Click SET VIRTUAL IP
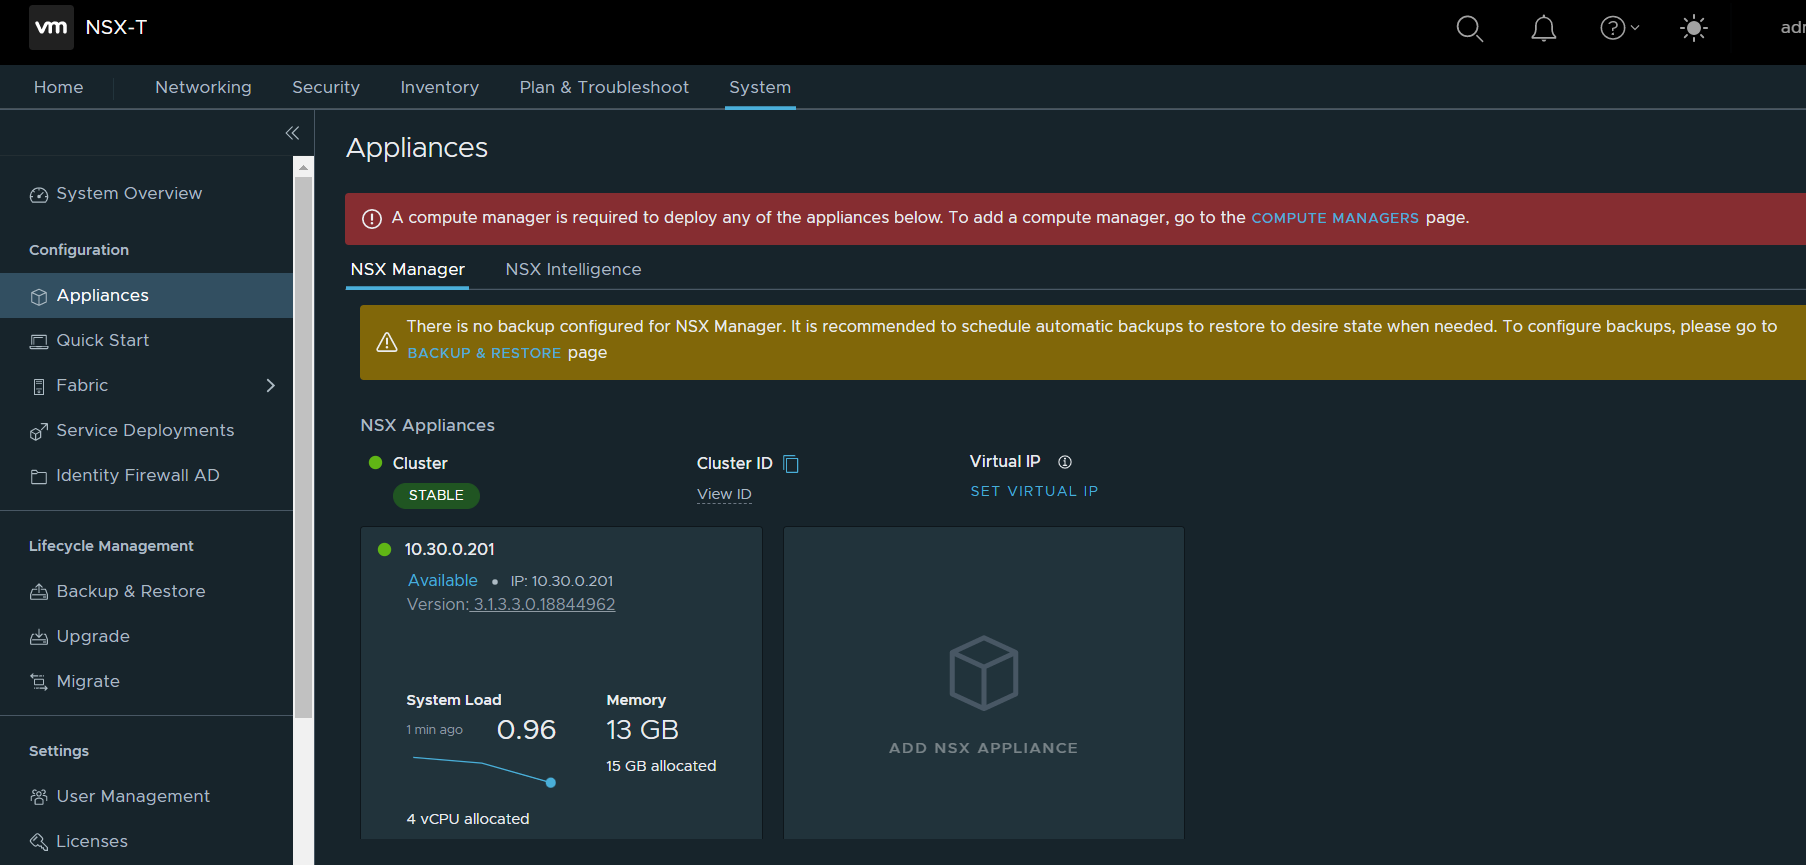Image resolution: width=1806 pixels, height=865 pixels. point(1034,491)
